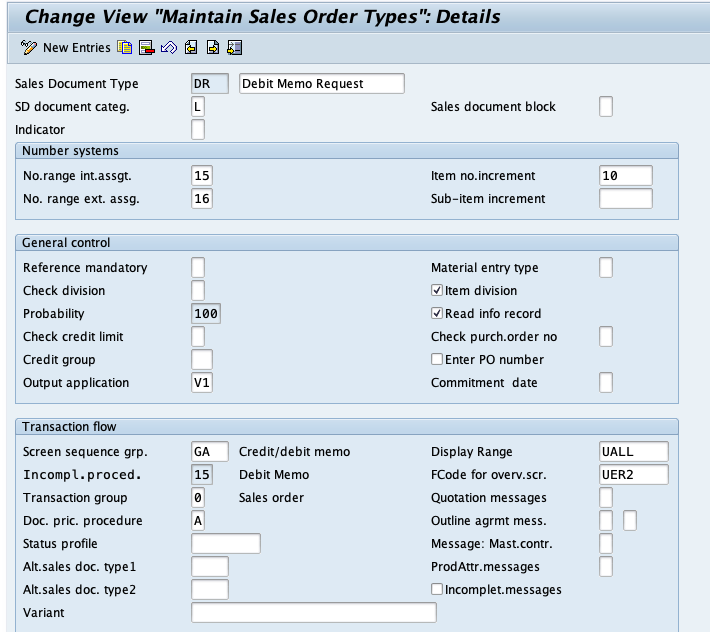Click the New Entries pencil icon
Image resolution: width=710 pixels, height=632 pixels.
29,48
